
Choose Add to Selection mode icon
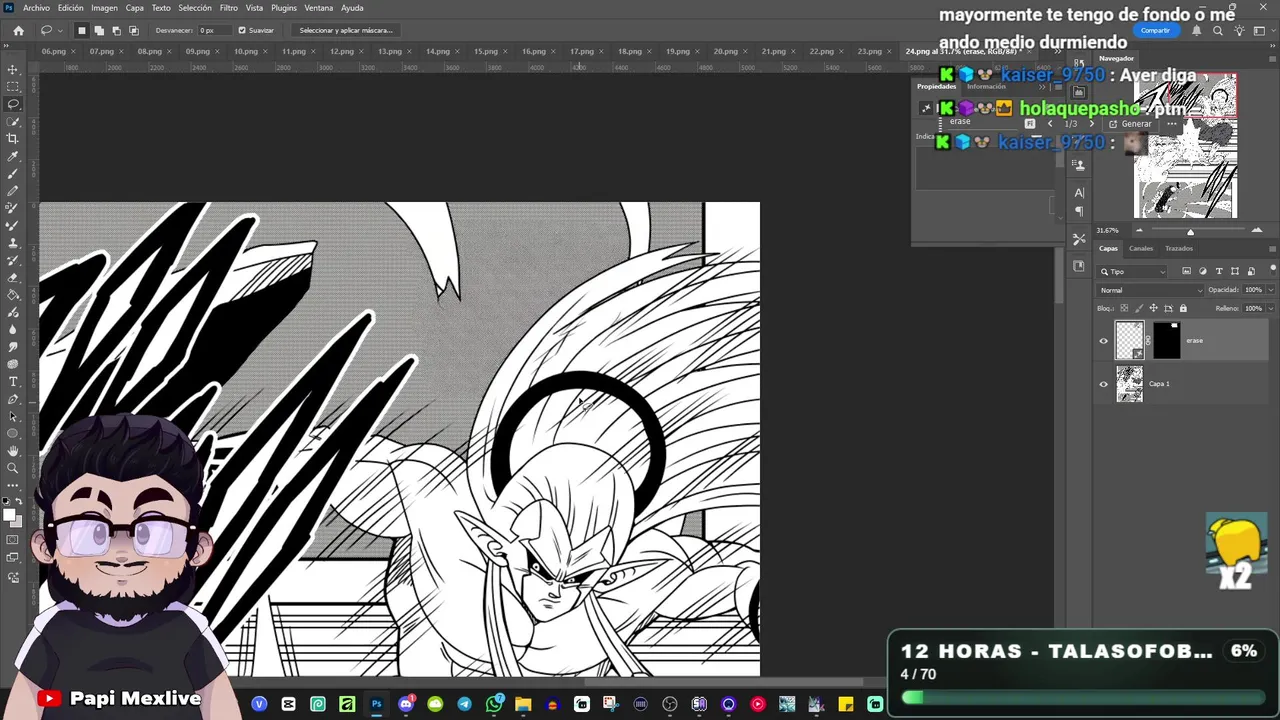pyautogui.click(x=99, y=30)
